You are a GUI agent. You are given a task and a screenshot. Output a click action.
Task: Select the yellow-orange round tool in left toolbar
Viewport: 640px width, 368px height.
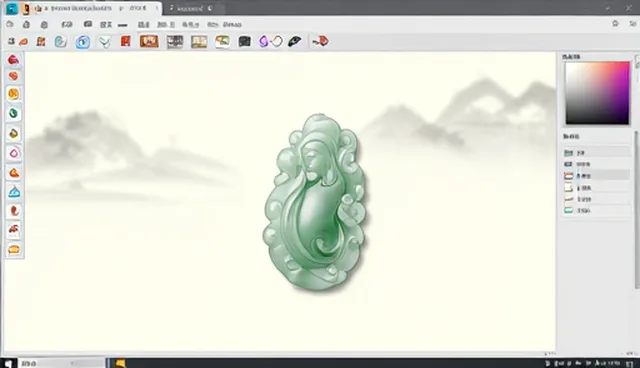pyautogui.click(x=13, y=94)
